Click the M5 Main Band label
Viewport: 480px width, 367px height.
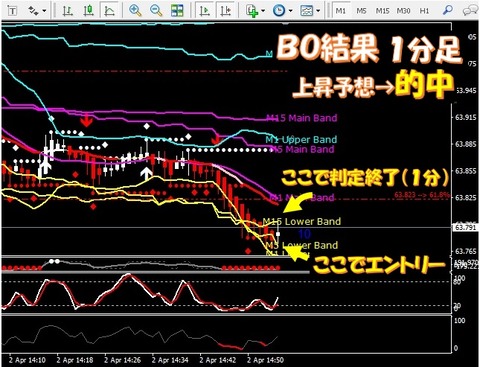pyautogui.click(x=303, y=149)
